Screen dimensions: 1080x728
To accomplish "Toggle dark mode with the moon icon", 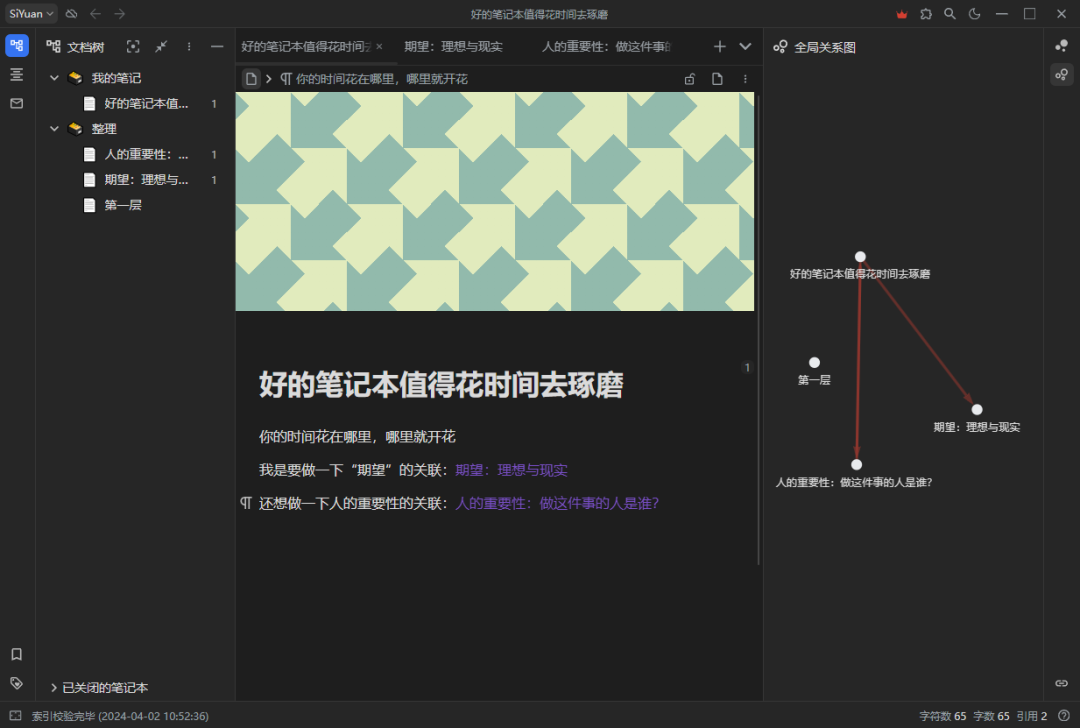I will (975, 13).
